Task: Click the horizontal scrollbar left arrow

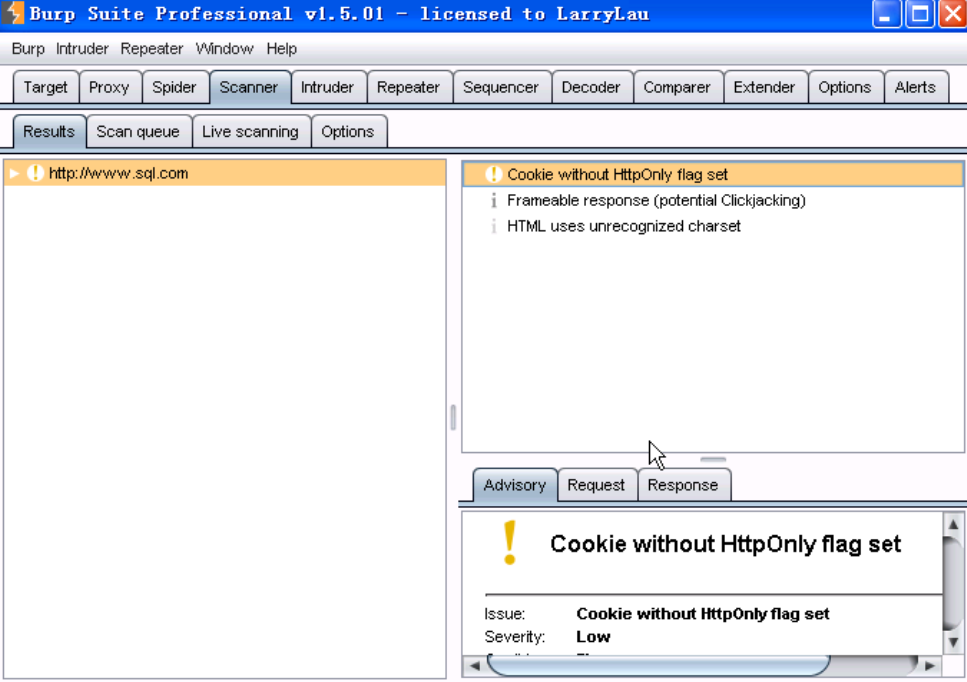Action: click(475, 666)
